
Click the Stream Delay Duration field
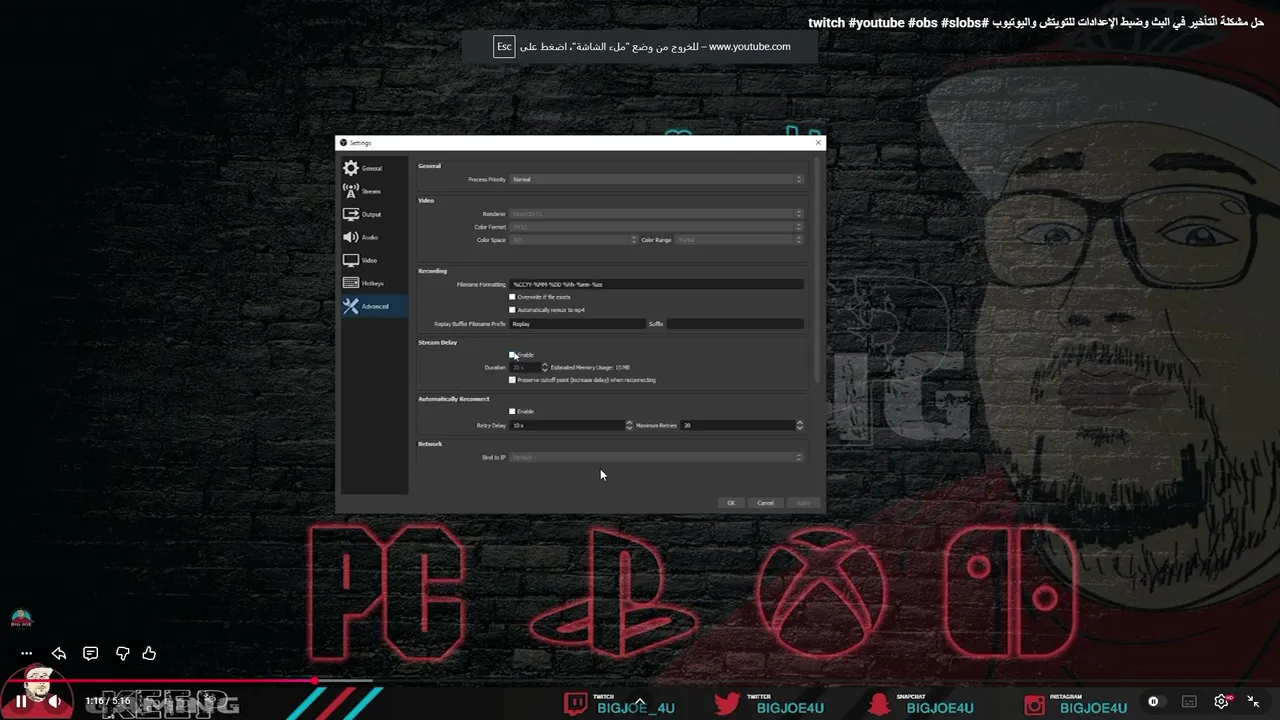[x=525, y=367]
